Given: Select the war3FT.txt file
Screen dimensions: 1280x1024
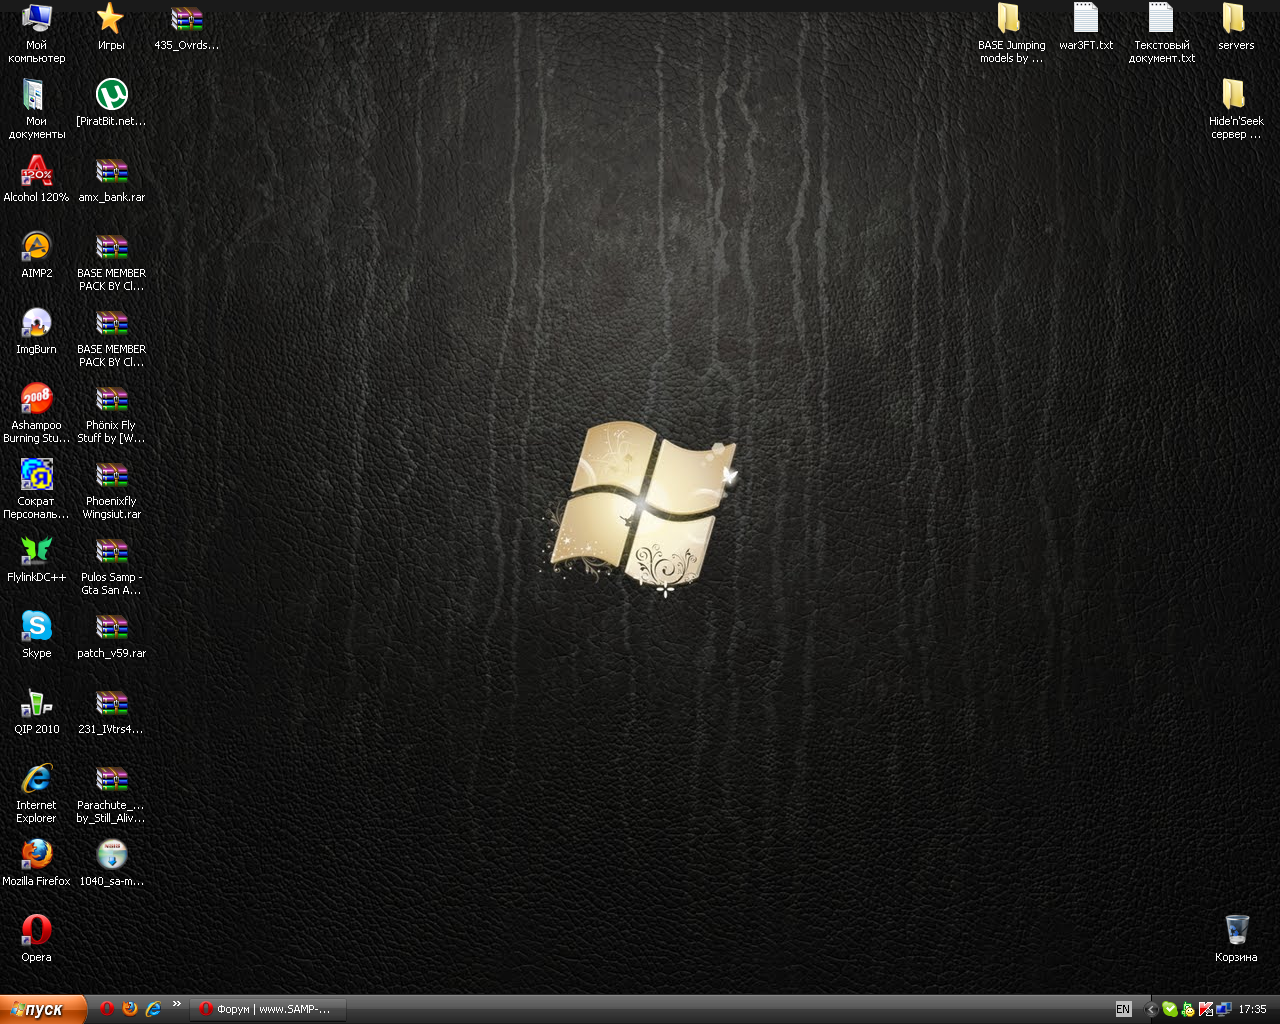Looking at the screenshot, I should (1086, 27).
